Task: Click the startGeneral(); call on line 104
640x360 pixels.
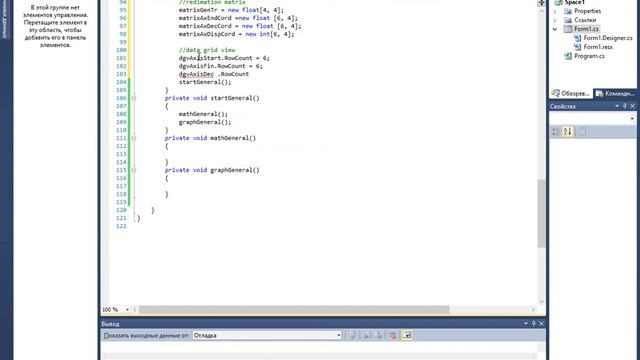Action: coord(205,82)
